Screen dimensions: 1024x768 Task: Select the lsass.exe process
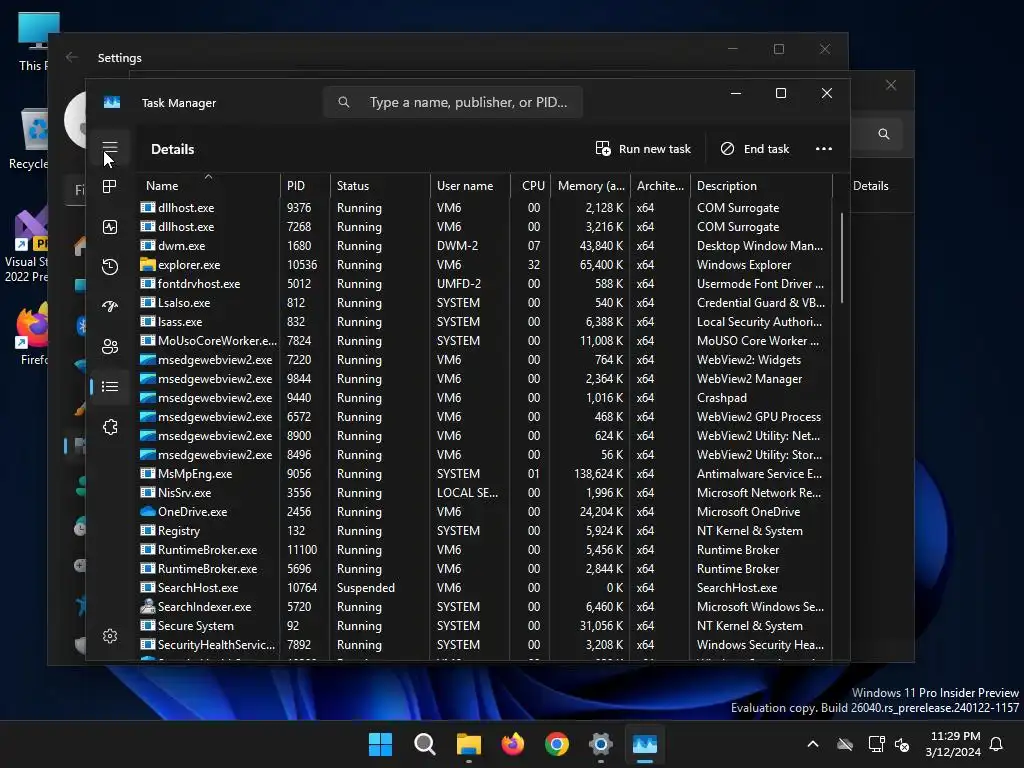point(485,321)
